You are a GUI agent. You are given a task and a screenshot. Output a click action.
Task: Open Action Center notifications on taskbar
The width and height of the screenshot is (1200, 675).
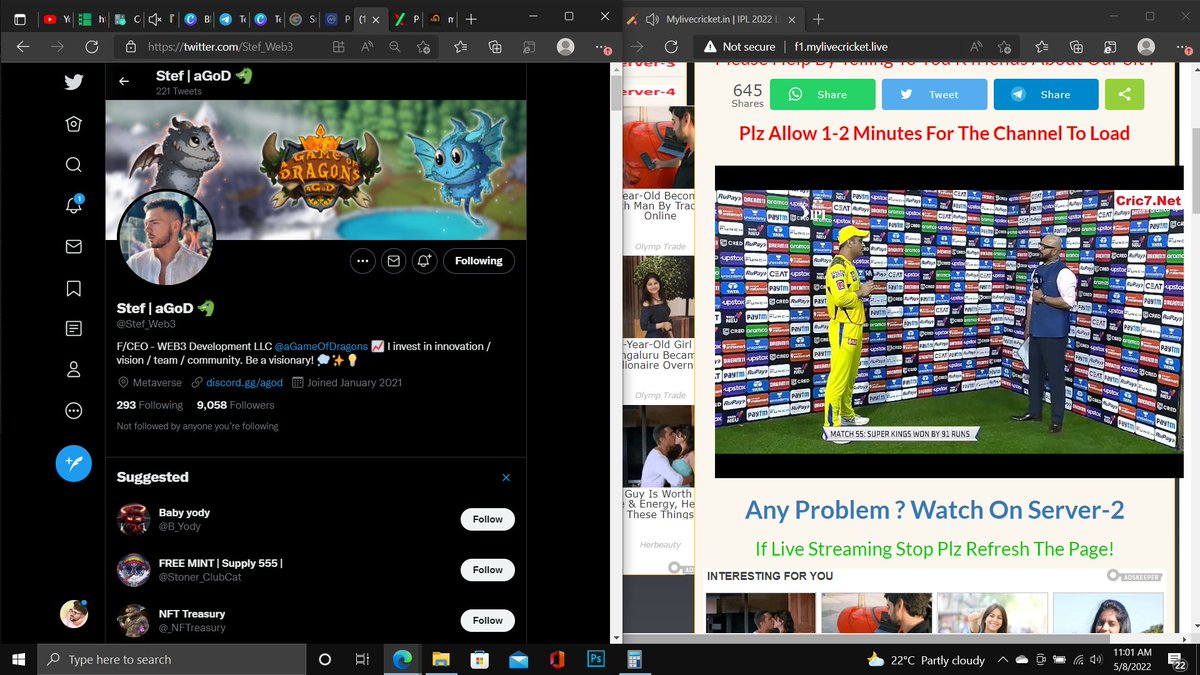[1180, 660]
